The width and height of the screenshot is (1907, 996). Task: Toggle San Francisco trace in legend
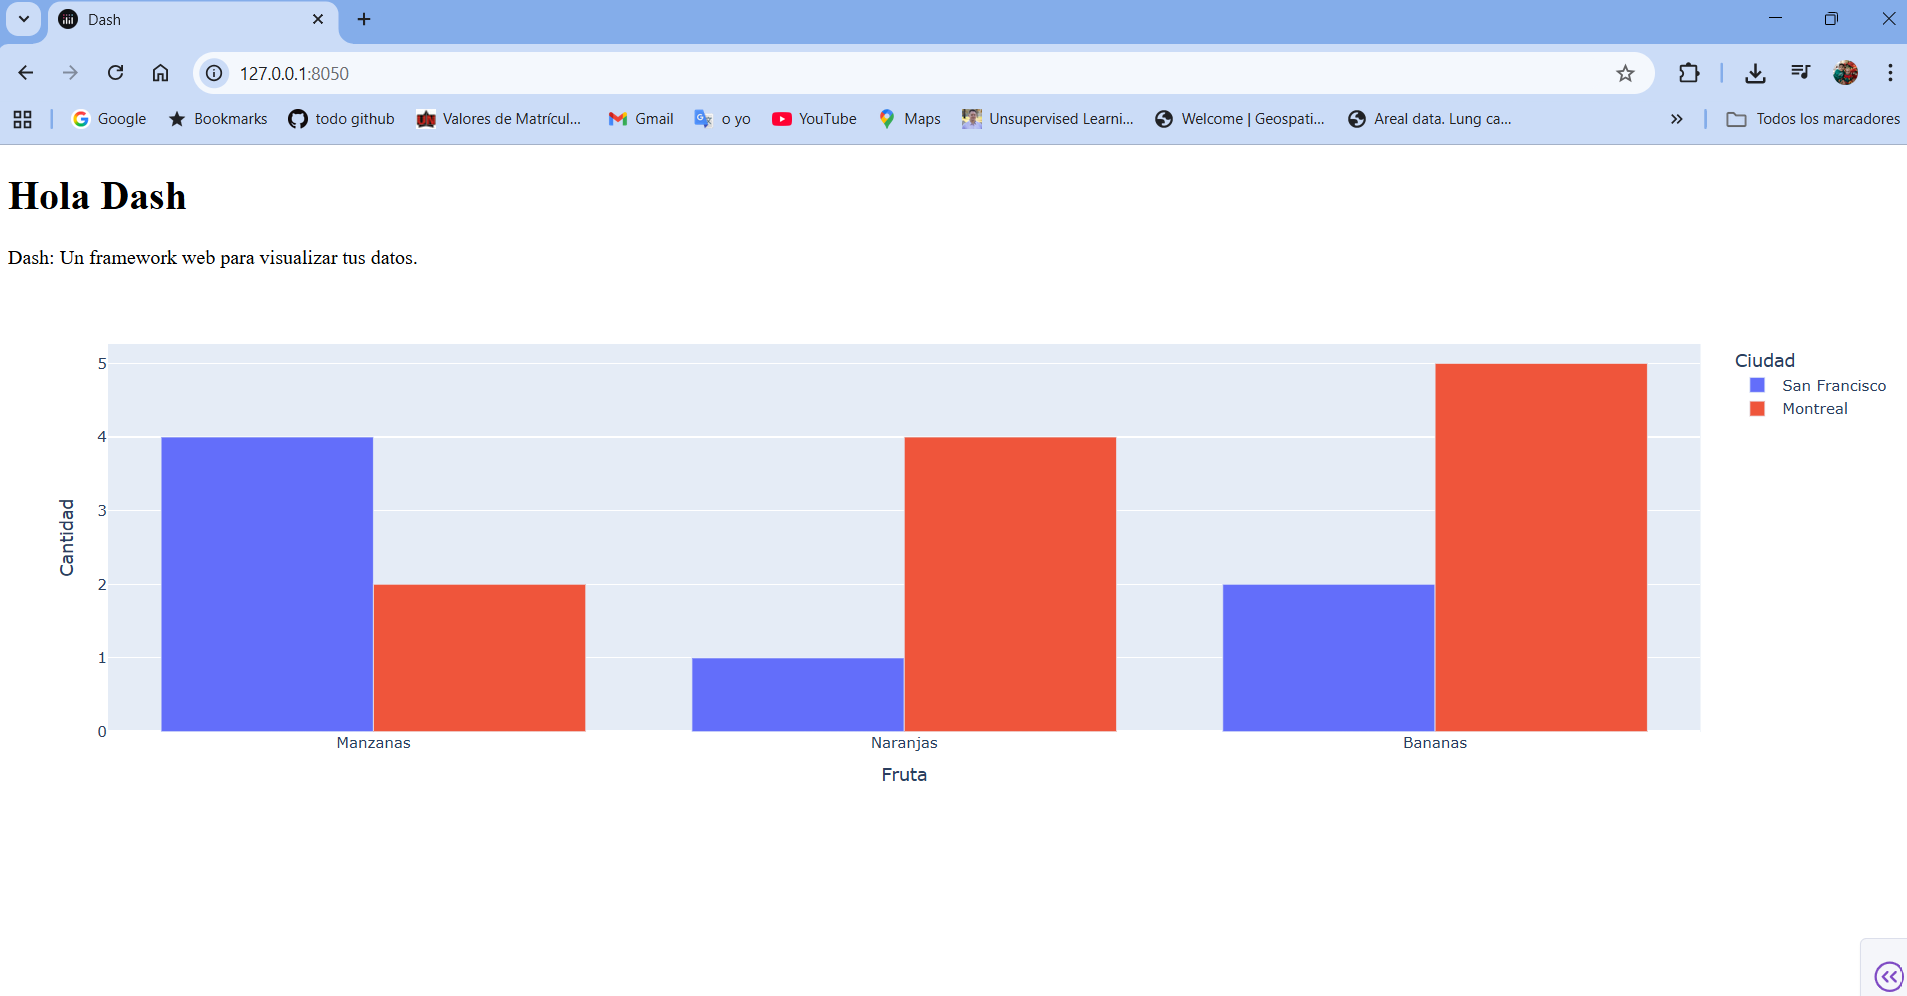click(x=1817, y=386)
